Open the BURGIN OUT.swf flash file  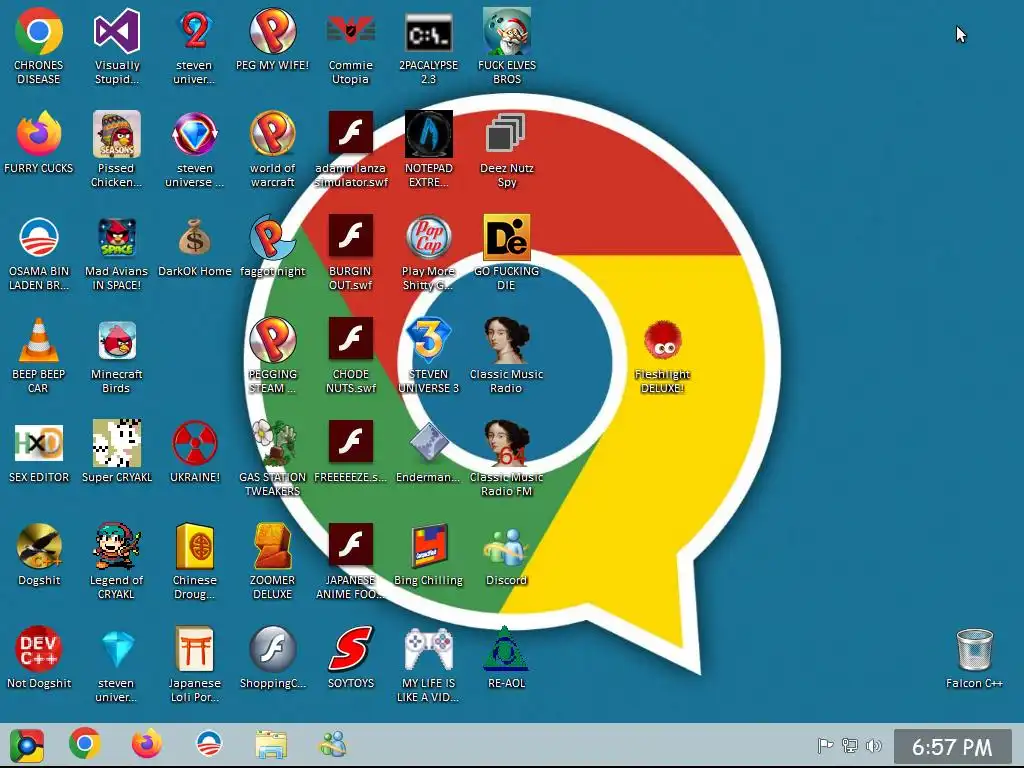(x=351, y=236)
